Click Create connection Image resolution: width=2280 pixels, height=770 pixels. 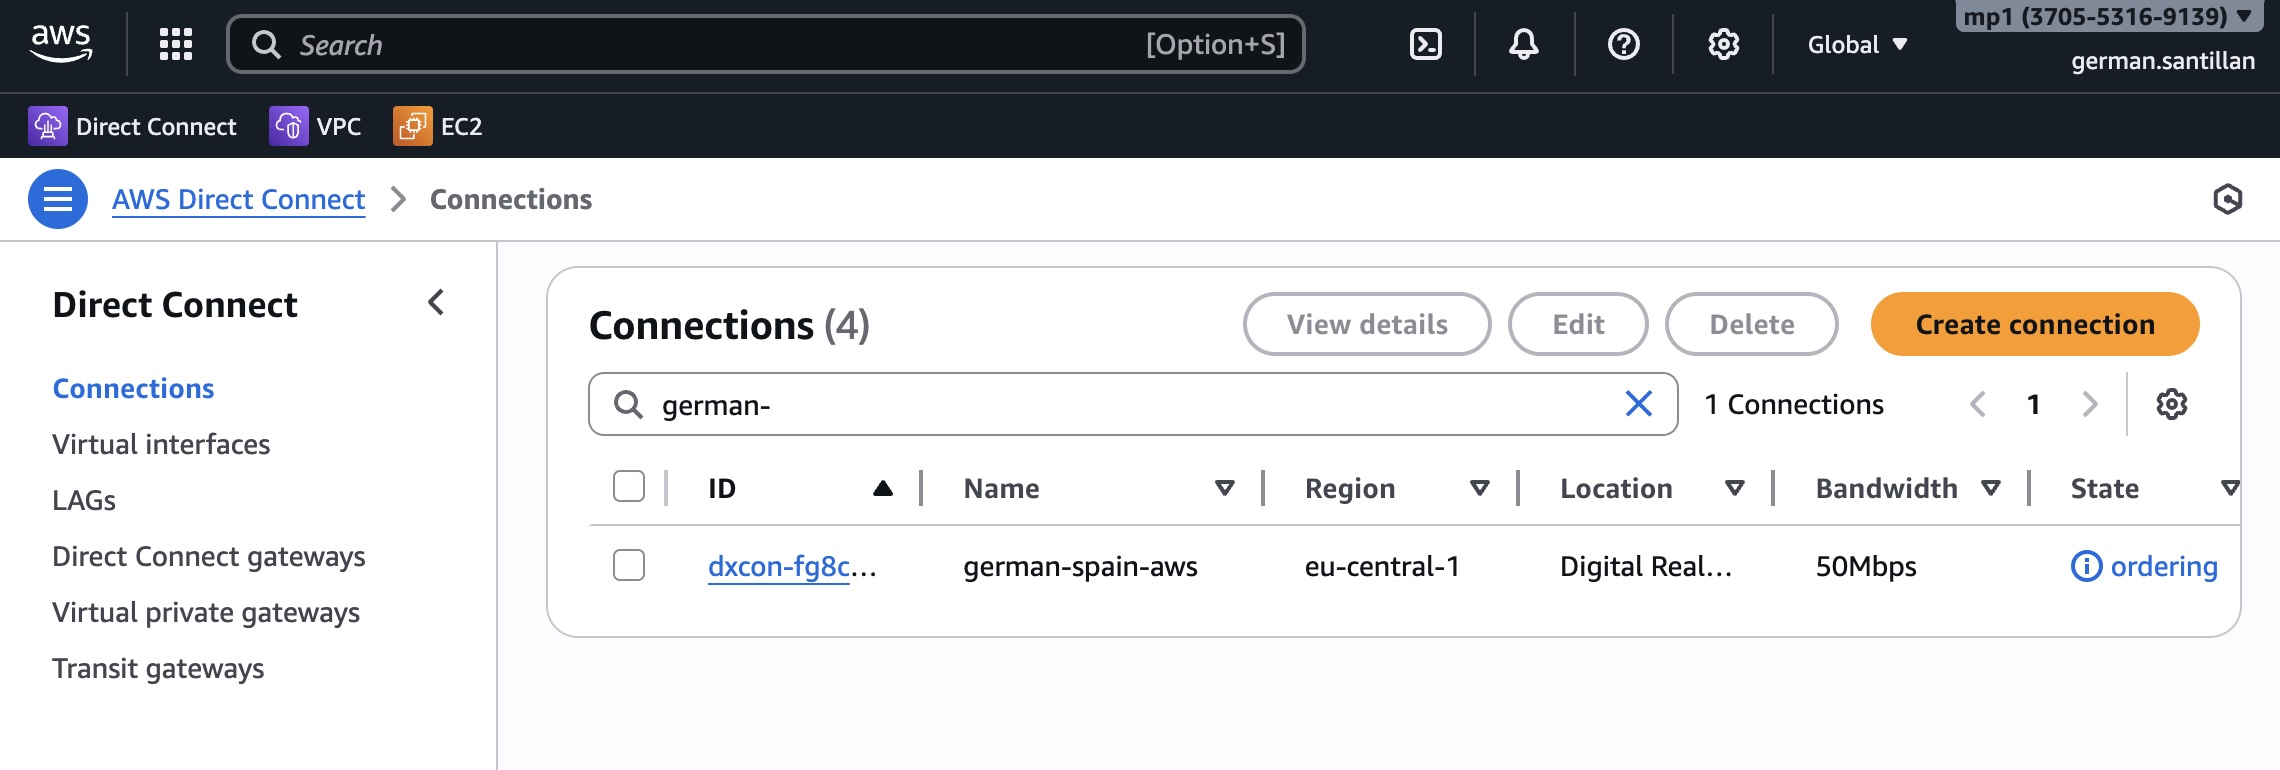(2035, 324)
